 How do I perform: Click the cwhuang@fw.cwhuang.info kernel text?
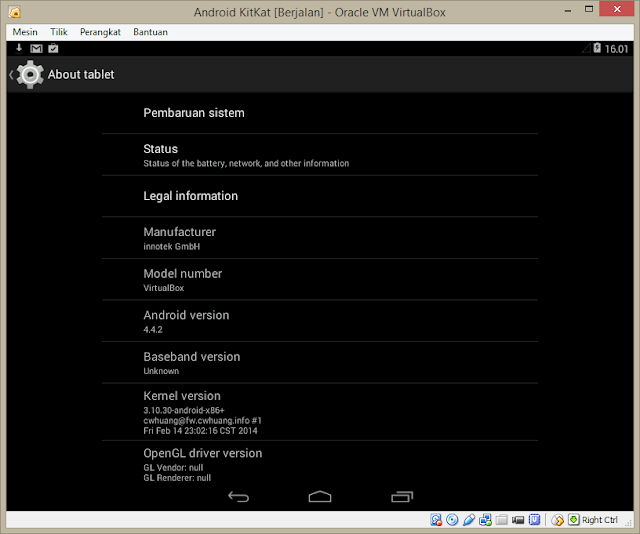pyautogui.click(x=202, y=421)
